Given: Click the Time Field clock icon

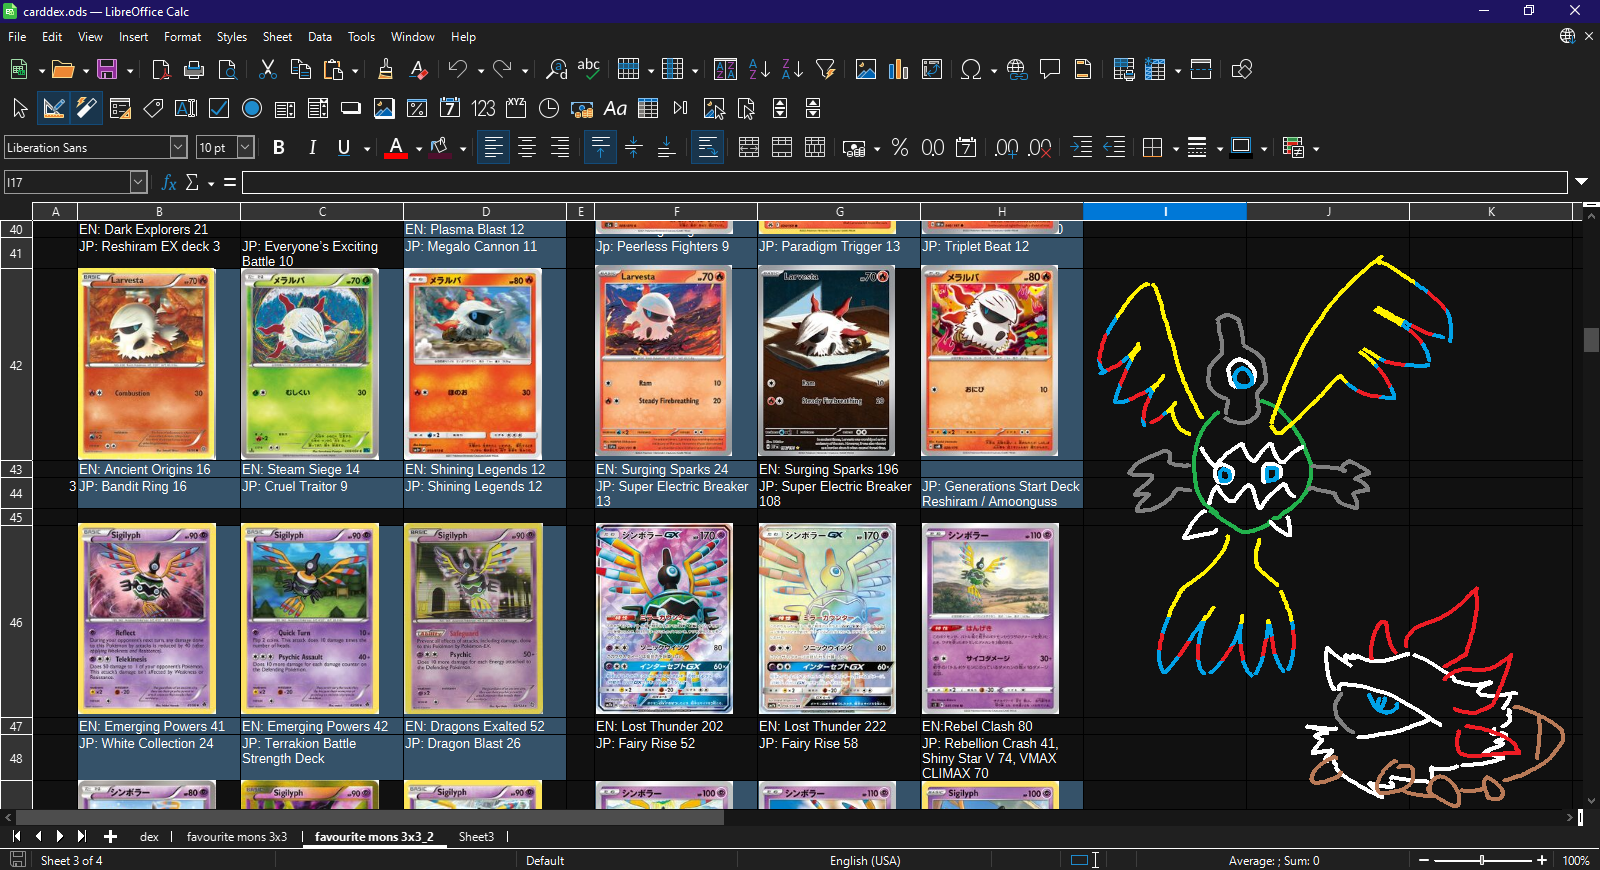Looking at the screenshot, I should click(x=549, y=108).
